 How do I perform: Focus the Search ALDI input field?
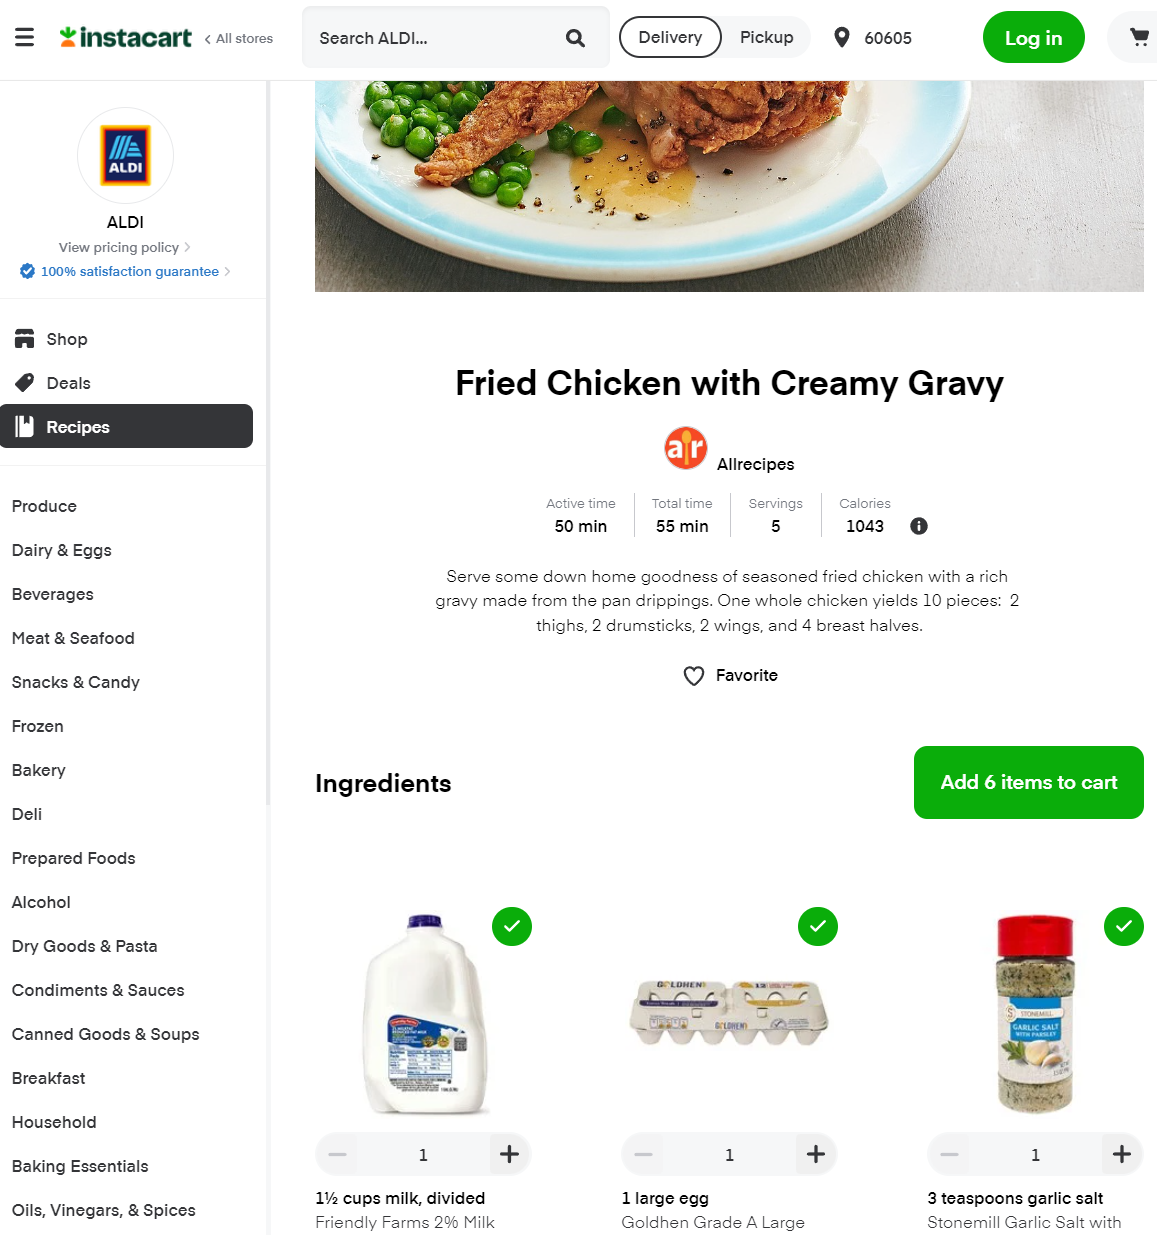coord(436,38)
